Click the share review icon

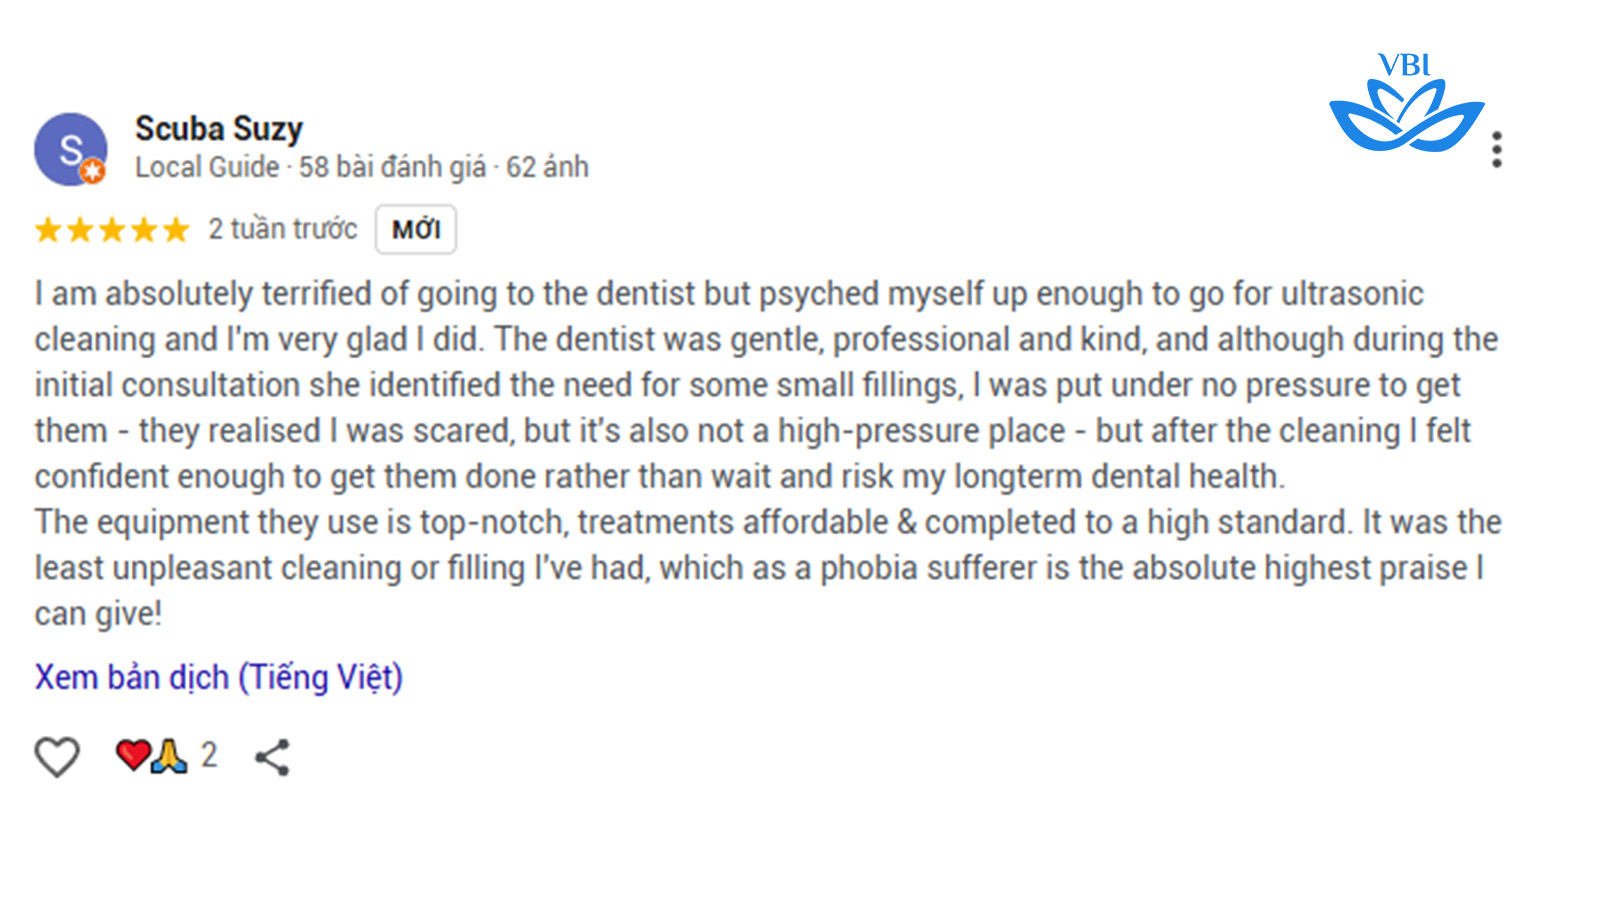(x=272, y=757)
